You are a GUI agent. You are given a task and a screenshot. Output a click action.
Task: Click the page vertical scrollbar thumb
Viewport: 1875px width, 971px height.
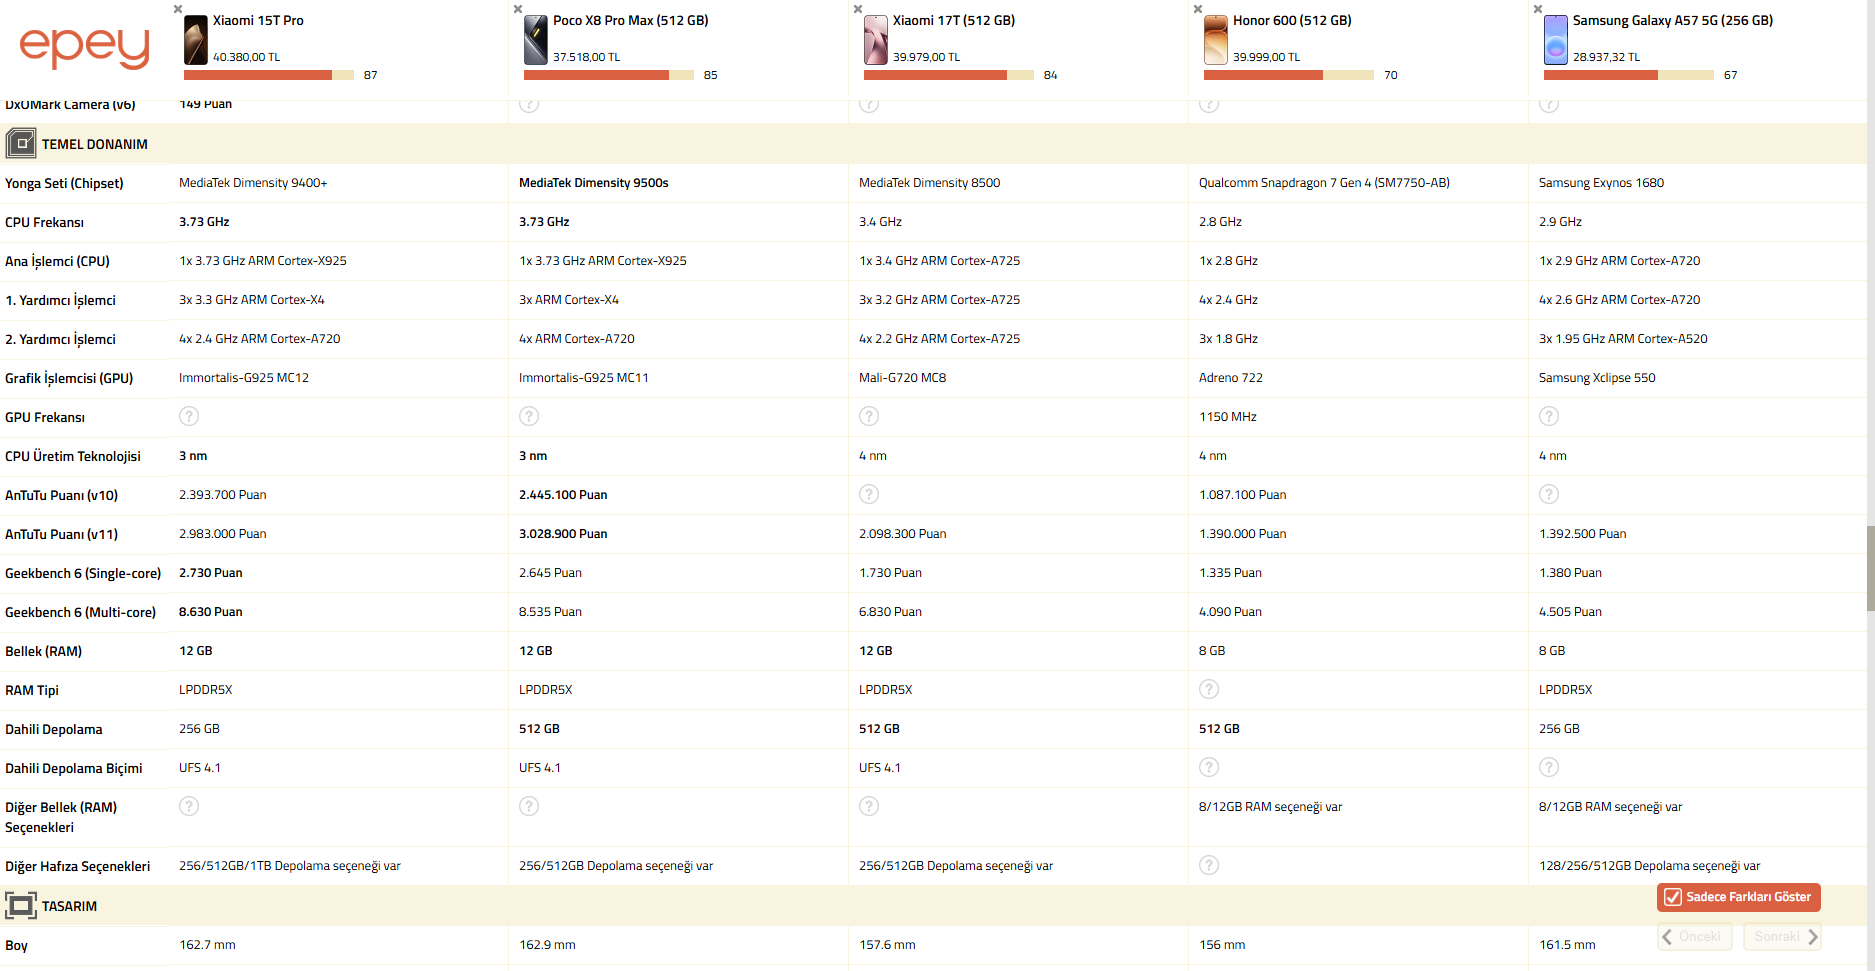coord(1870,568)
